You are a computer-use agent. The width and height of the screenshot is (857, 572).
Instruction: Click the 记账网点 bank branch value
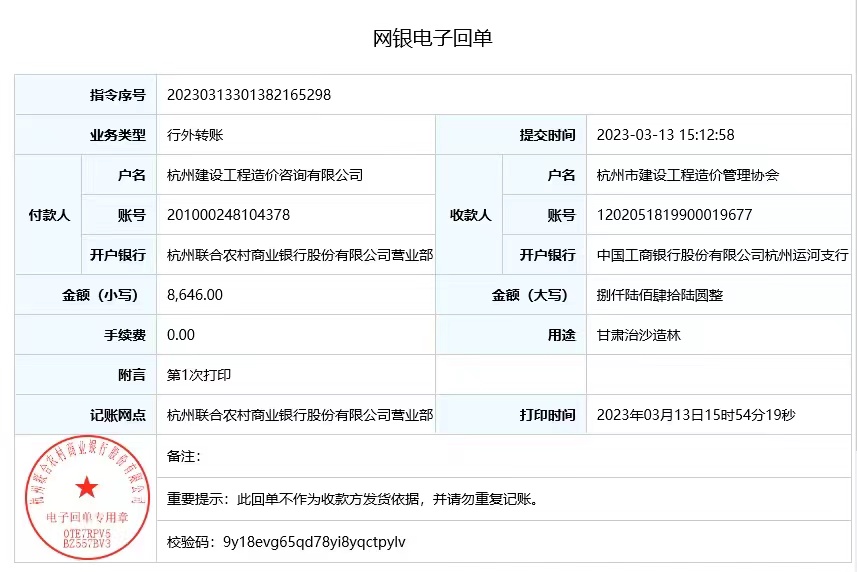click(x=300, y=415)
